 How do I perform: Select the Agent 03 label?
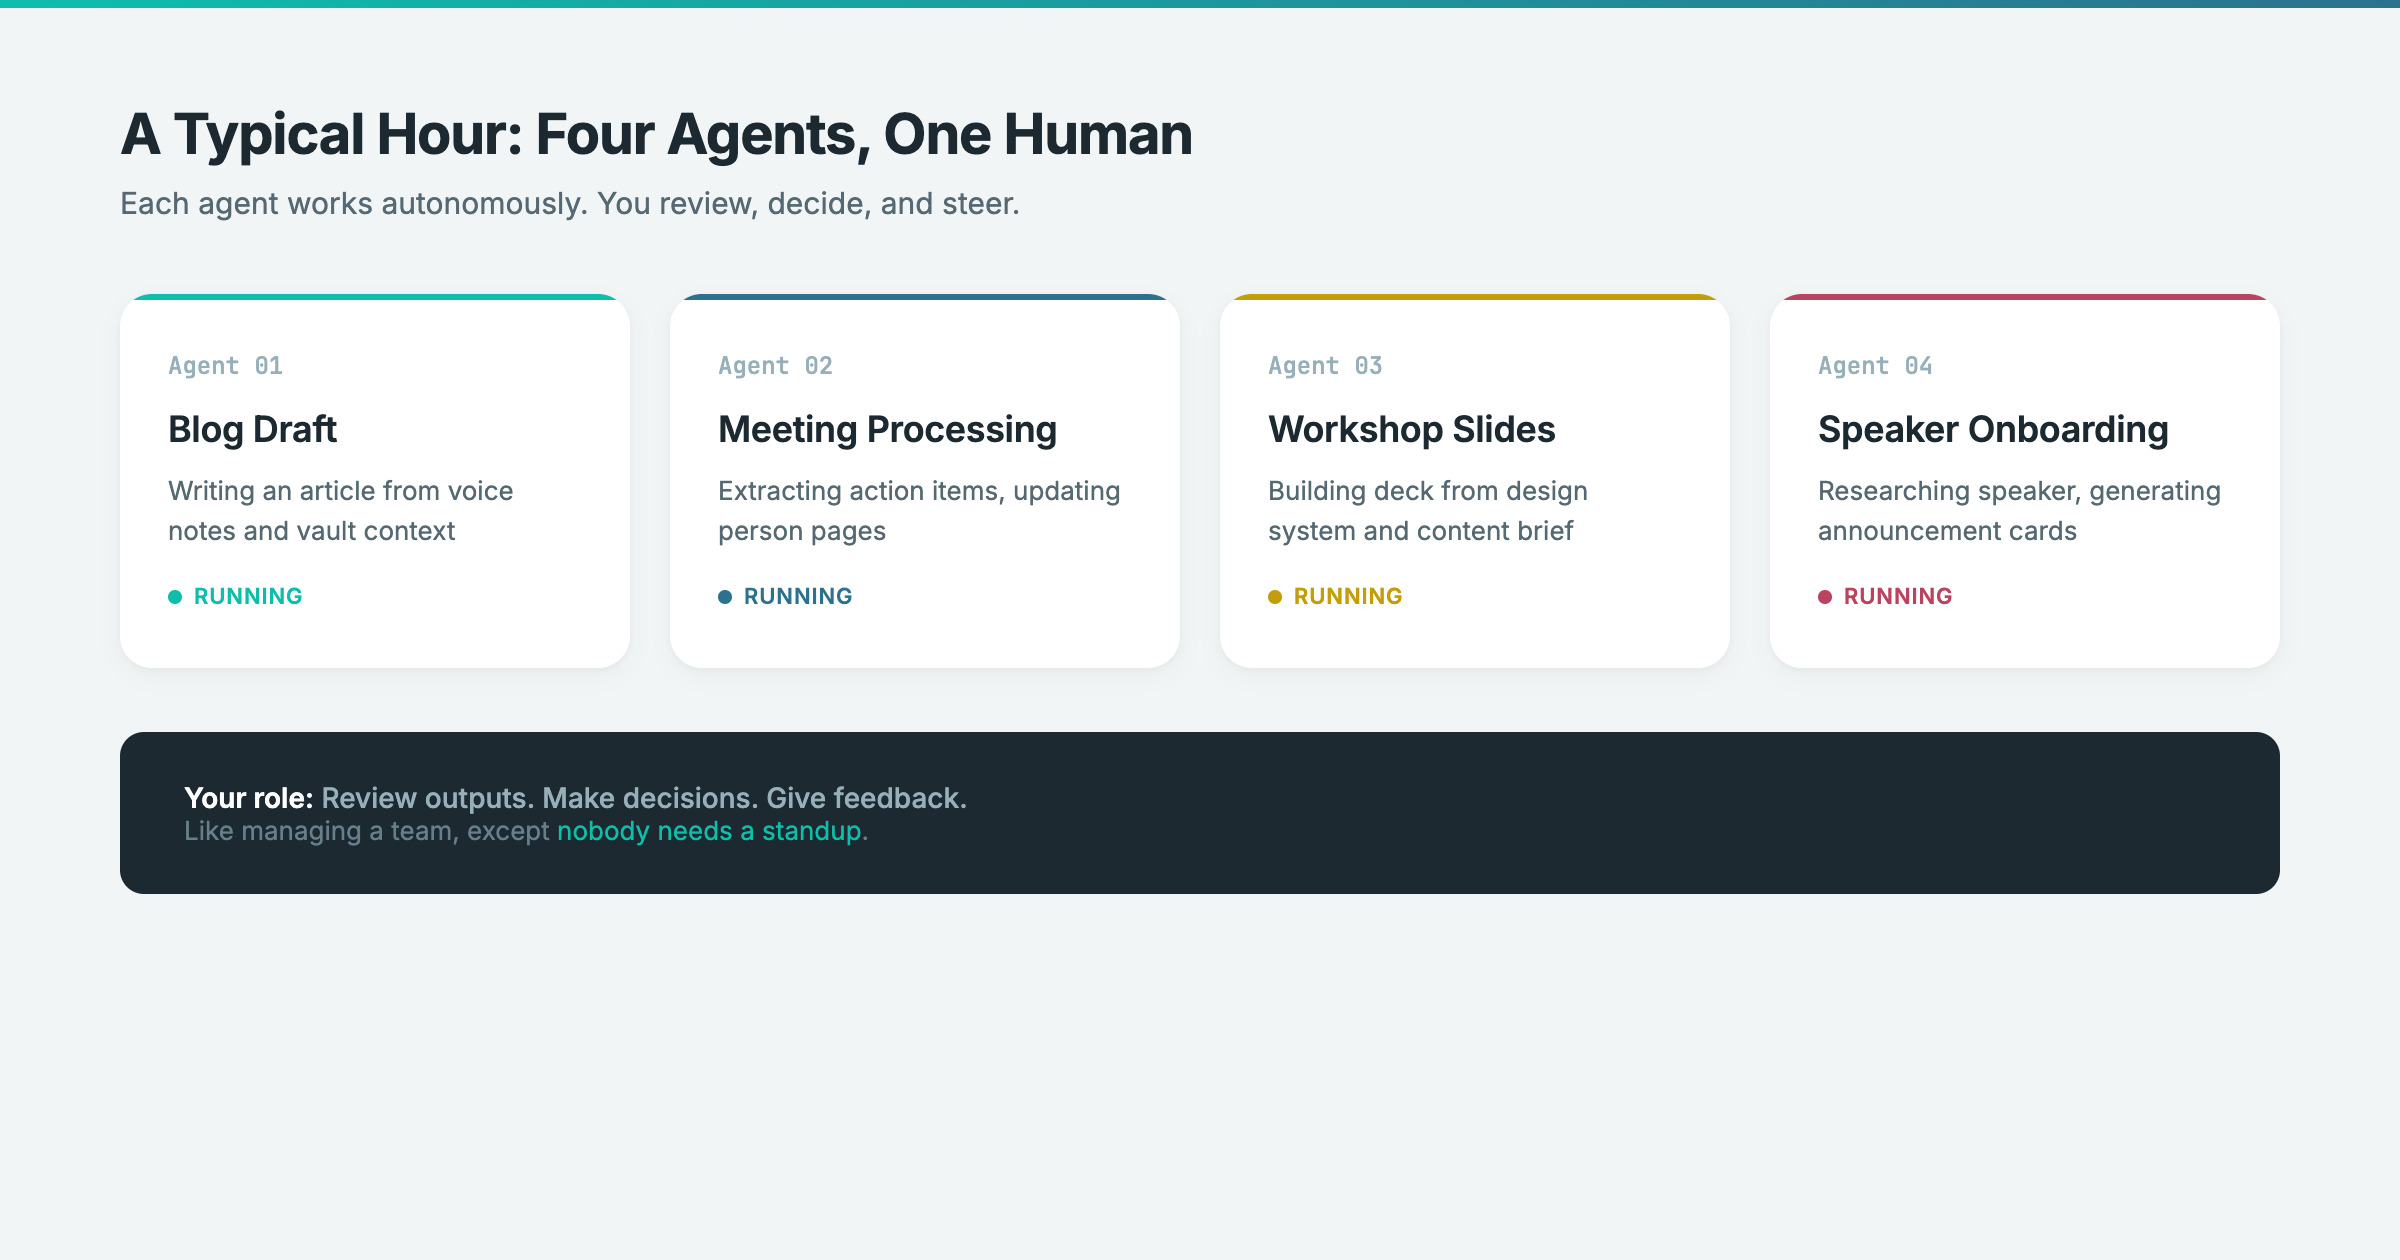[1324, 365]
